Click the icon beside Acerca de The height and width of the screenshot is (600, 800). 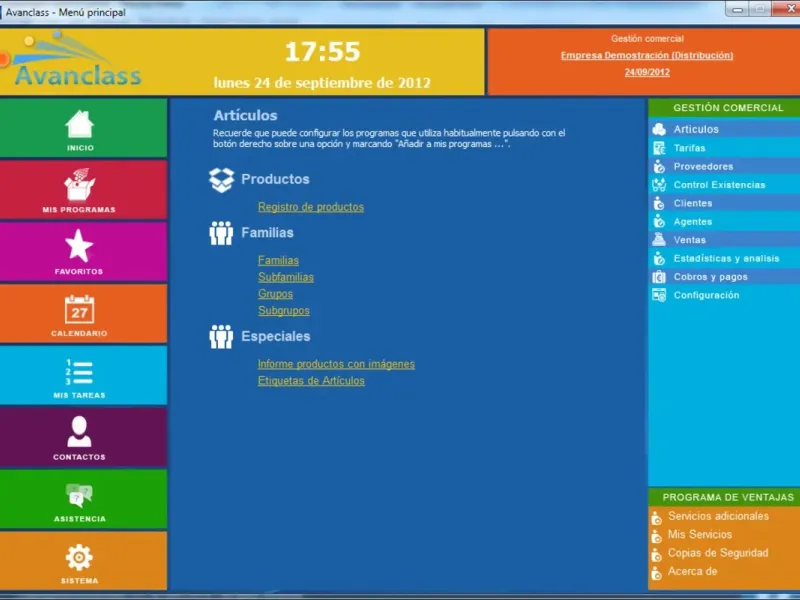click(x=657, y=573)
